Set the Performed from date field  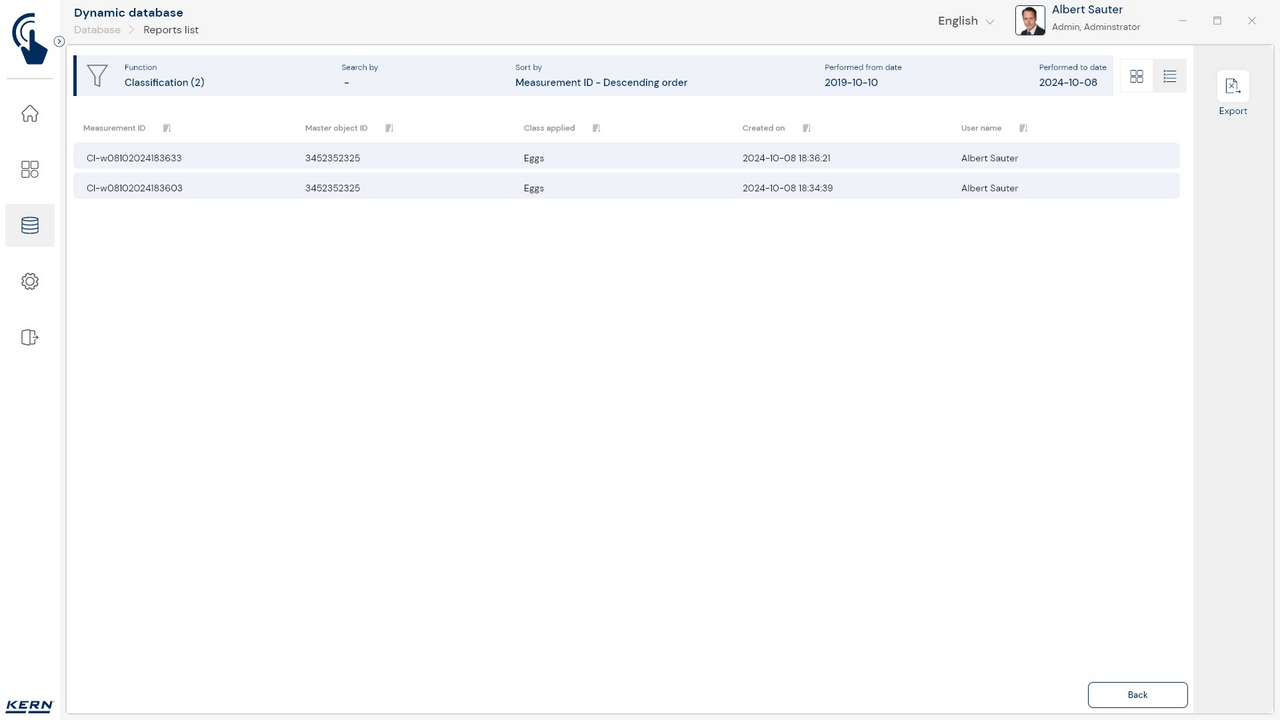pyautogui.click(x=851, y=82)
